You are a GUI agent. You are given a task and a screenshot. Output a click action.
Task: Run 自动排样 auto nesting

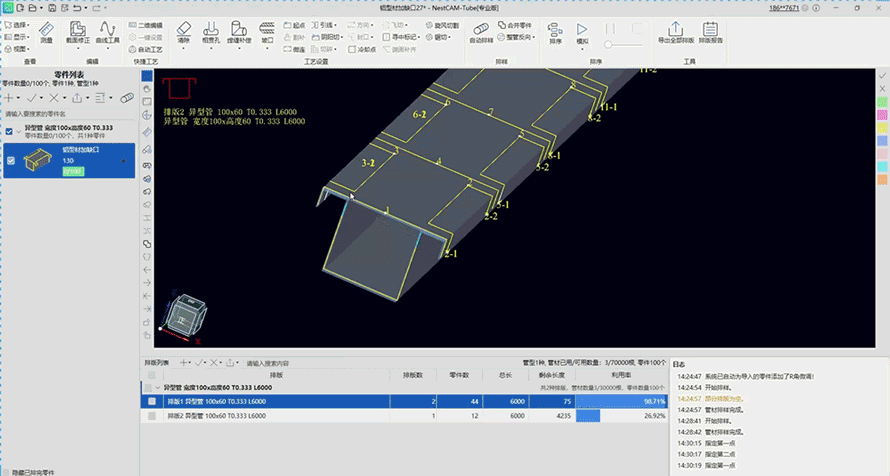481,33
